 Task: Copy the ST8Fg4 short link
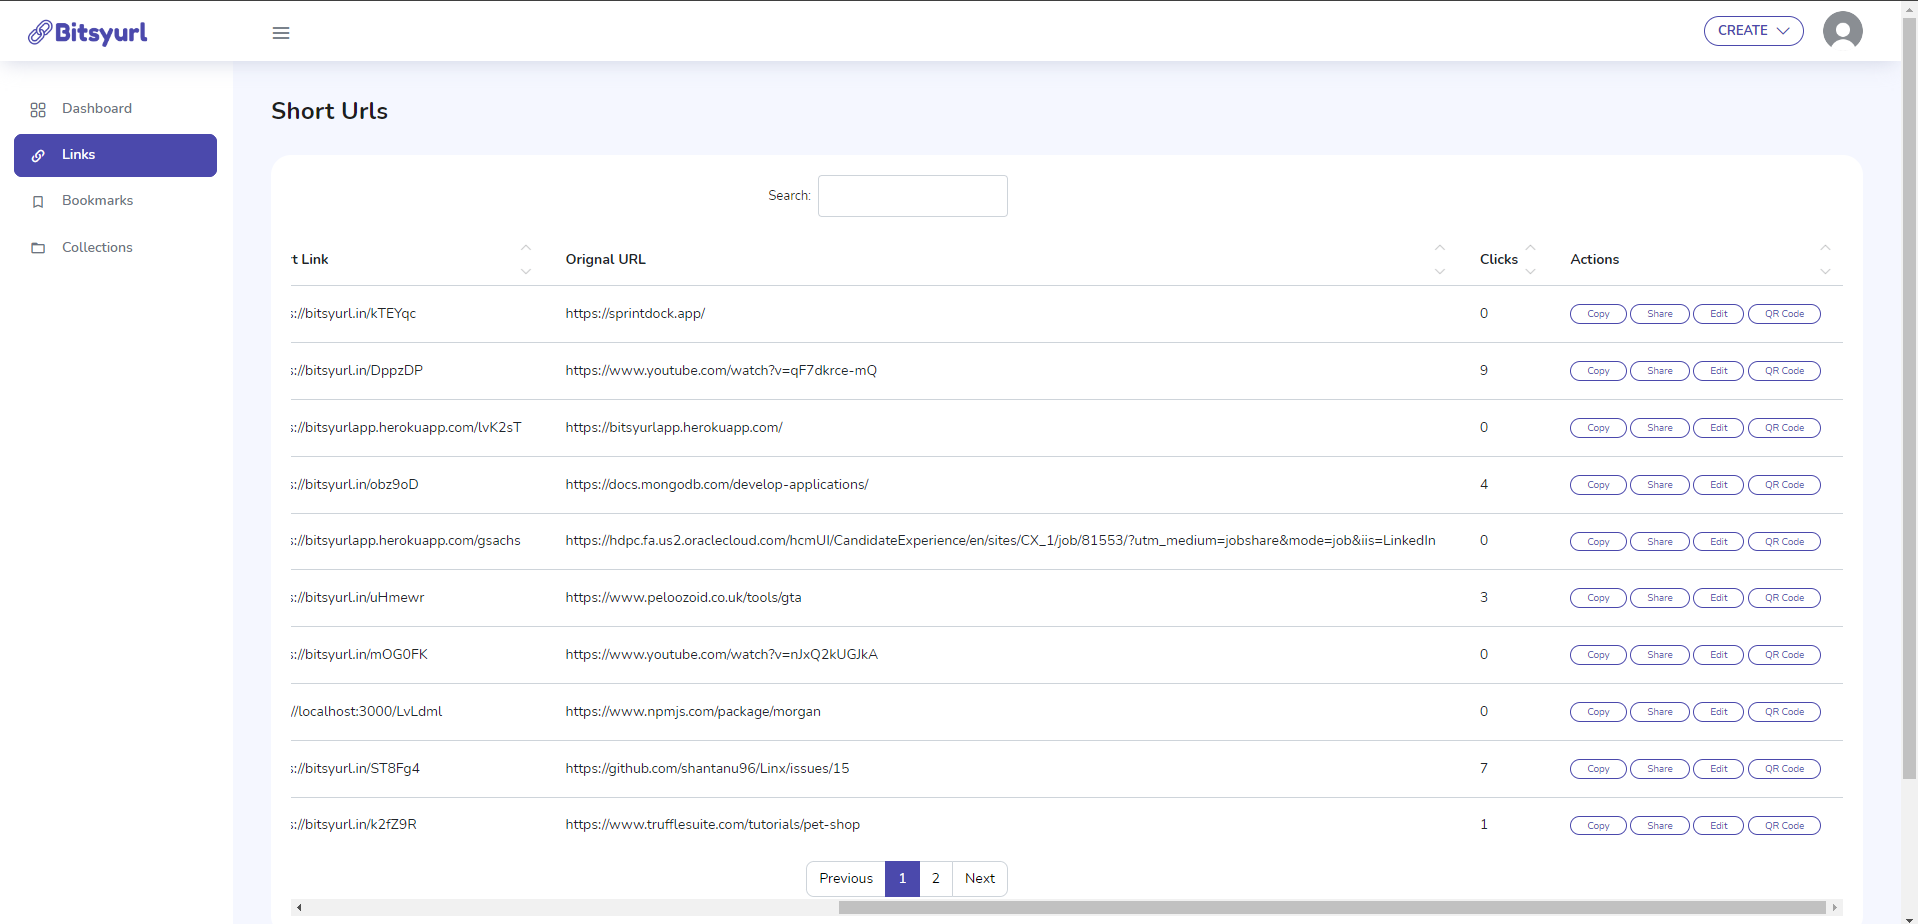(1598, 769)
